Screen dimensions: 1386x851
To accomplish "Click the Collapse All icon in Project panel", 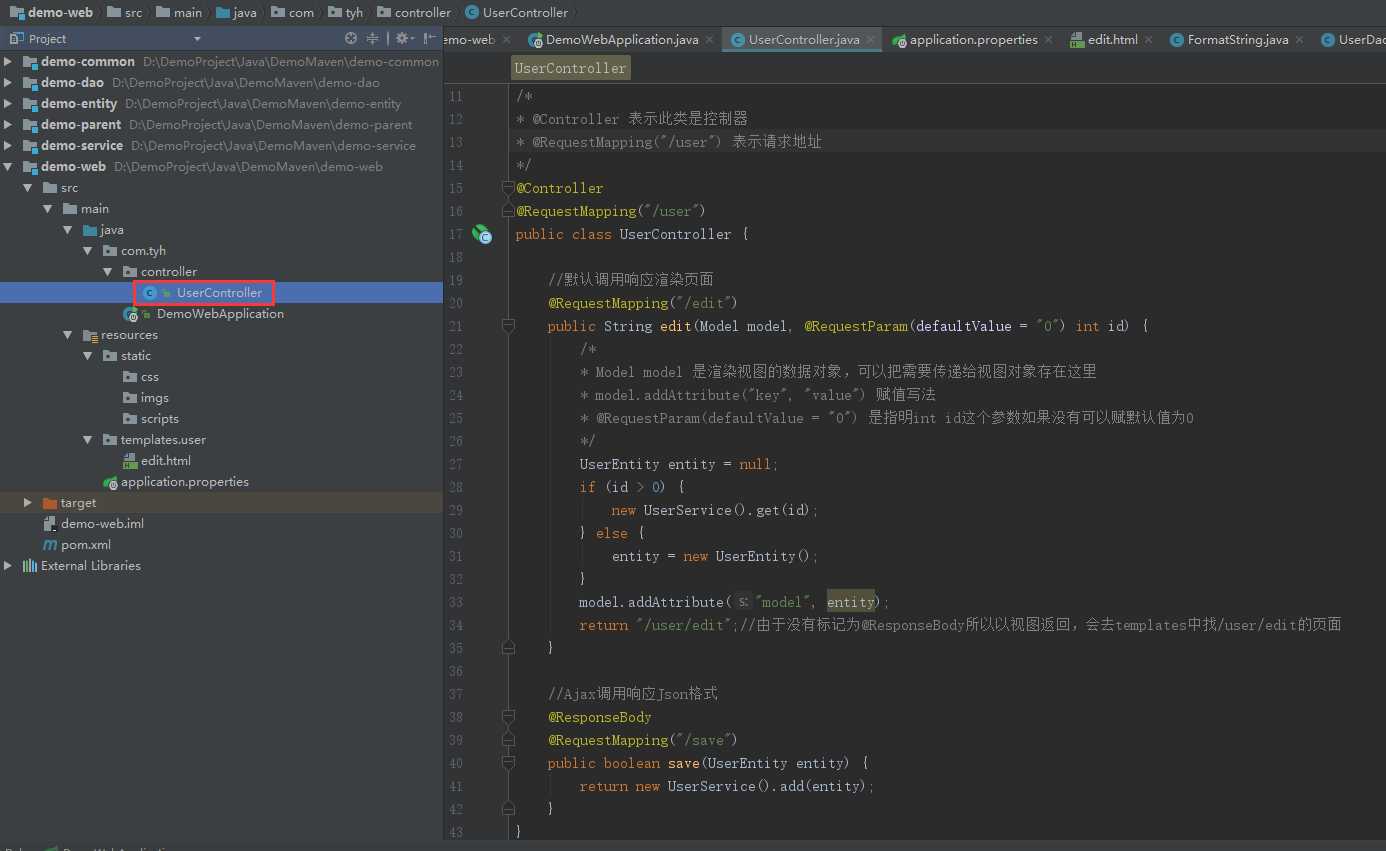I will click(373, 39).
